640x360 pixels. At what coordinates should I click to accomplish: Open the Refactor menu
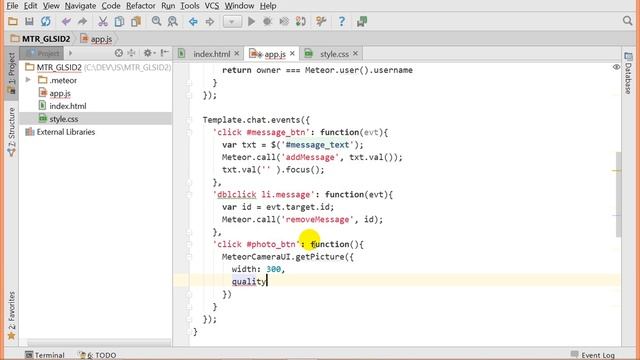tap(141, 6)
